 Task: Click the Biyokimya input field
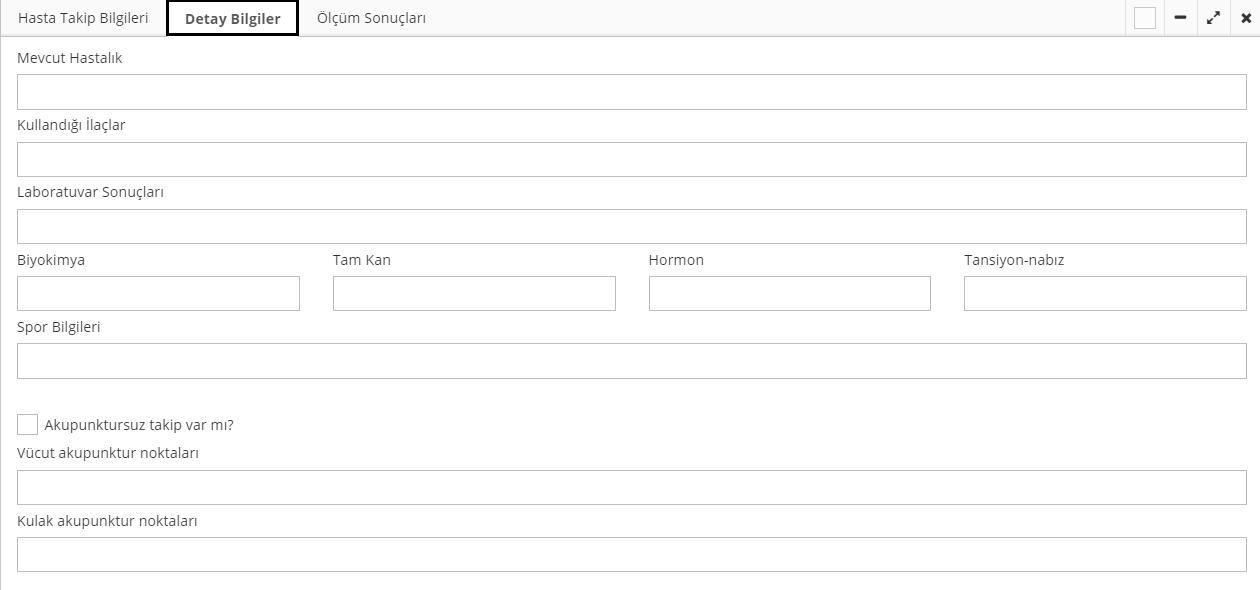(158, 293)
